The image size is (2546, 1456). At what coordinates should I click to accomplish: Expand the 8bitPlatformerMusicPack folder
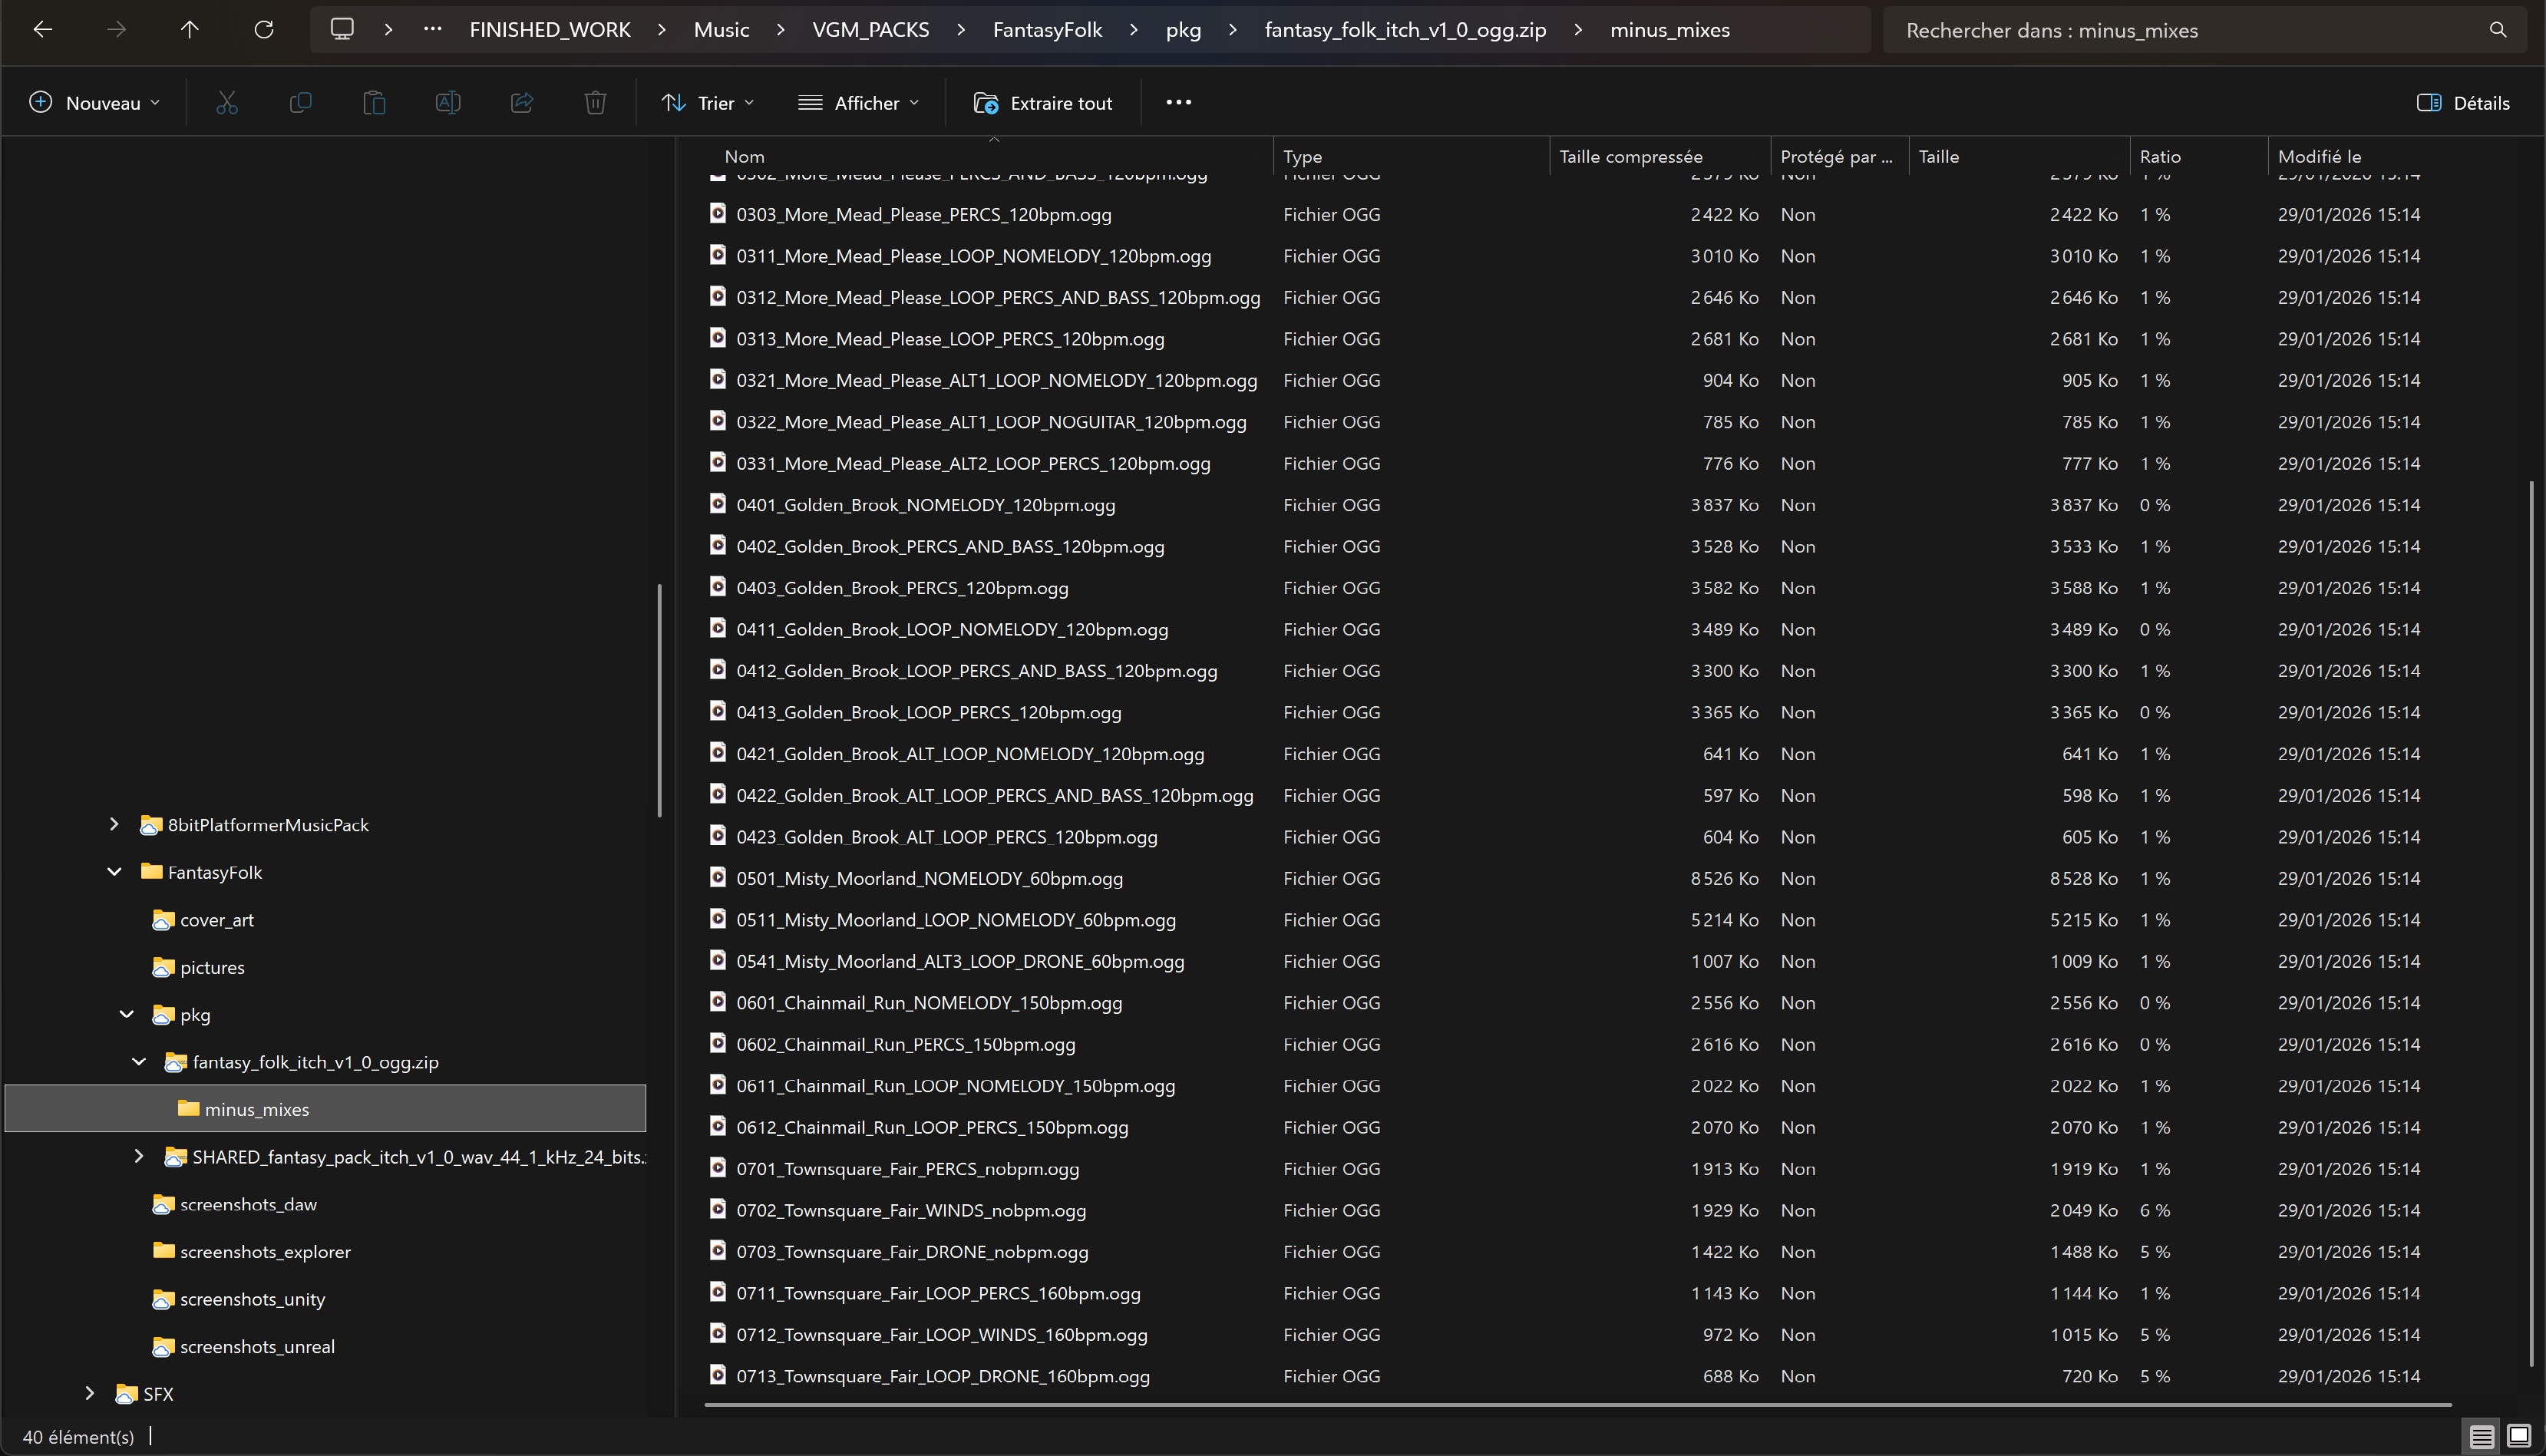114,825
